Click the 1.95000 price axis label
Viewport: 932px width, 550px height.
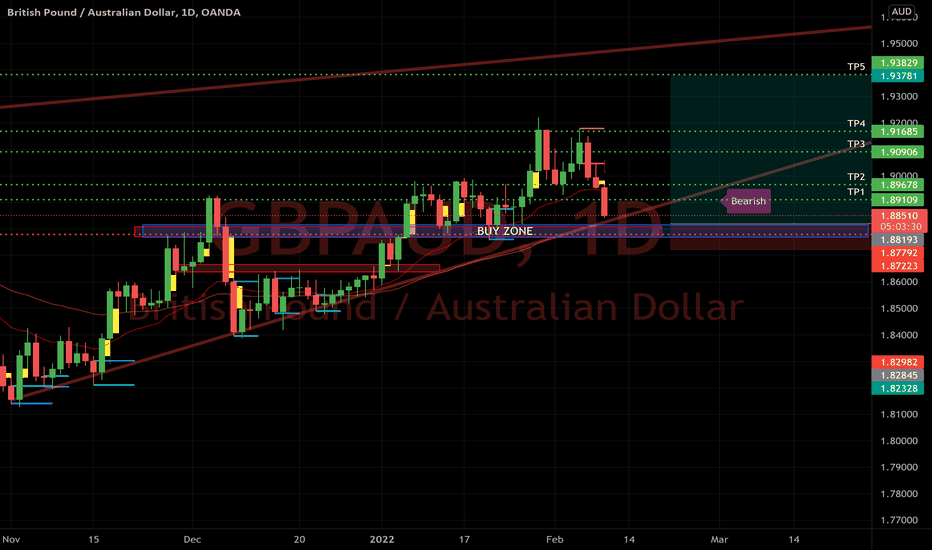point(899,43)
